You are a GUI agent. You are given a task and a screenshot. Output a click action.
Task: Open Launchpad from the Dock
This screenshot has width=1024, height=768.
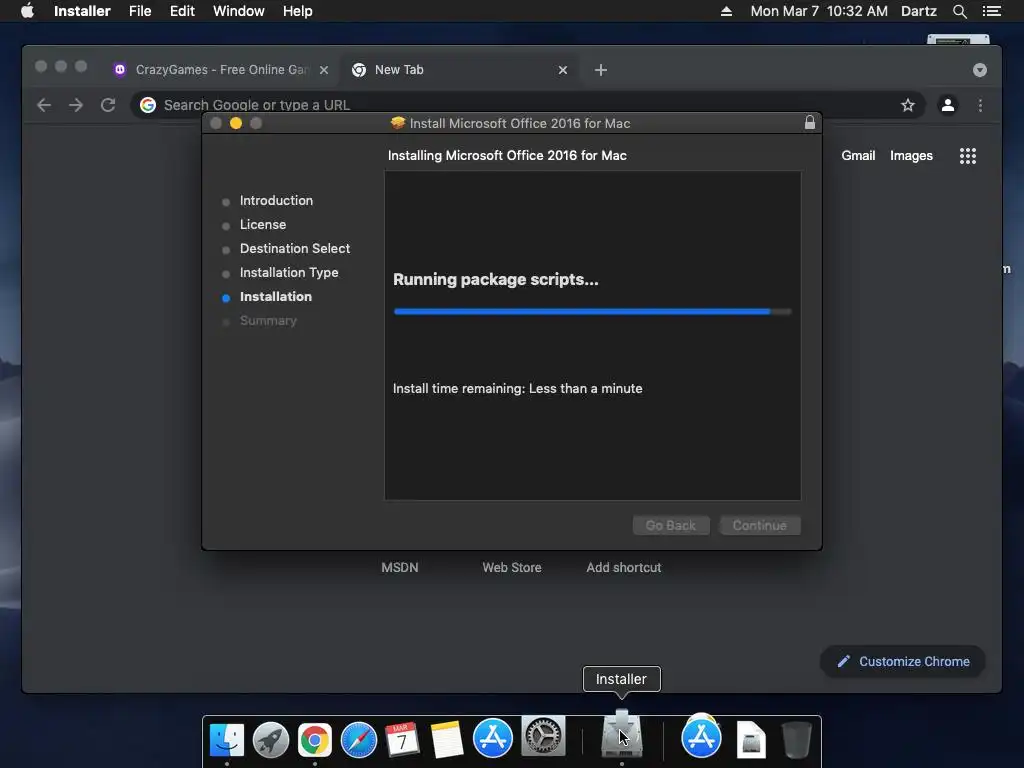pyautogui.click(x=270, y=740)
